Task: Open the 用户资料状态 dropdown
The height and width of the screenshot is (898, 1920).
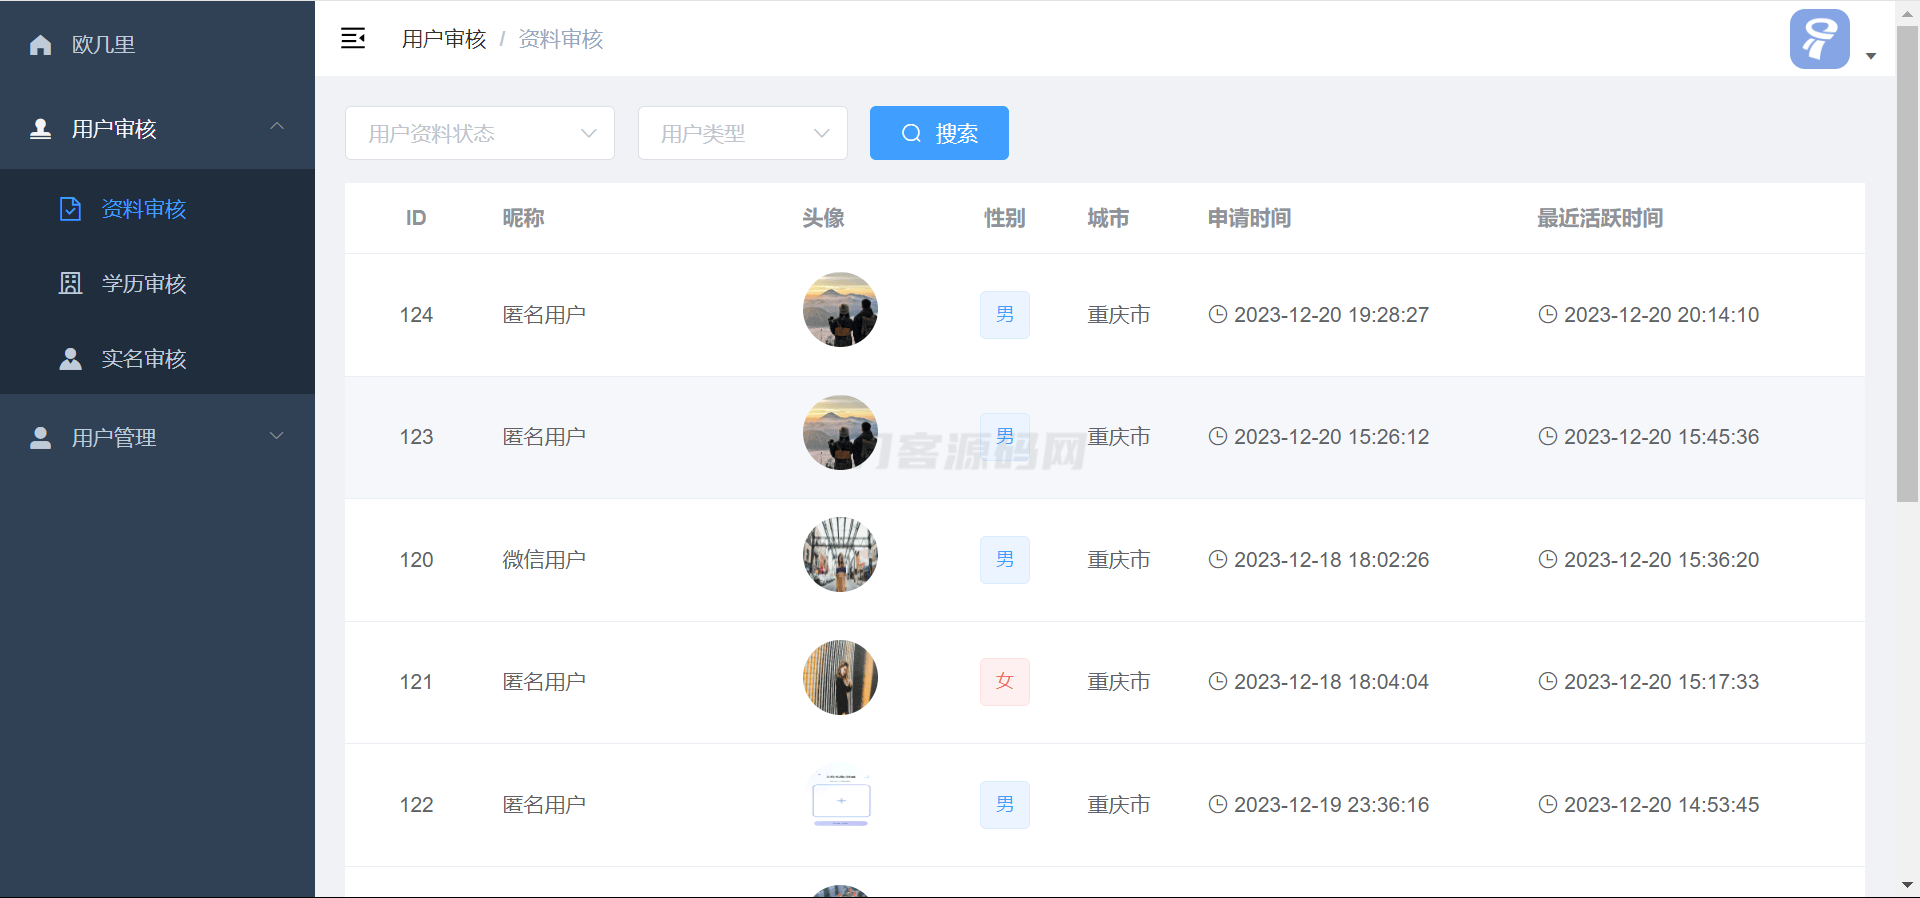Action: pos(480,133)
